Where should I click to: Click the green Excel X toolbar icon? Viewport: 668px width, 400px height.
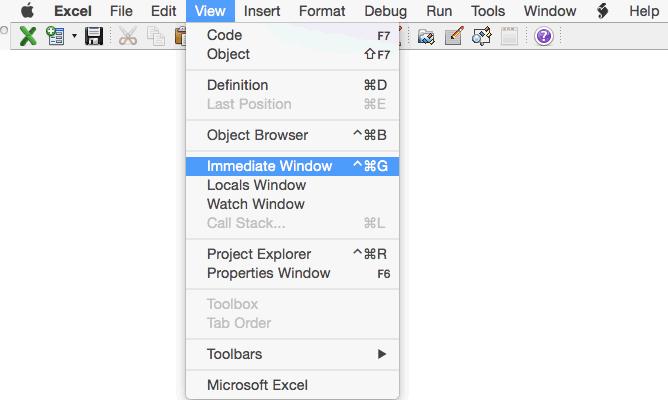pos(28,36)
